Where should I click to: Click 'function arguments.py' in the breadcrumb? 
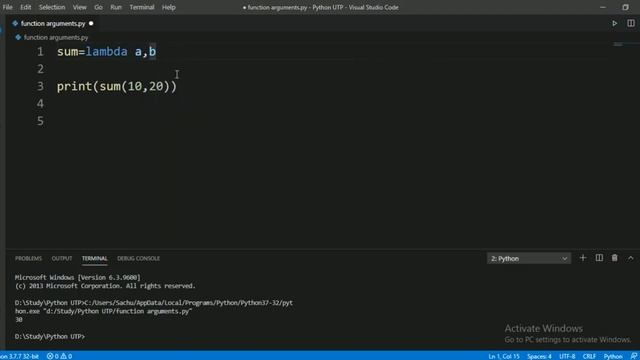coord(56,38)
